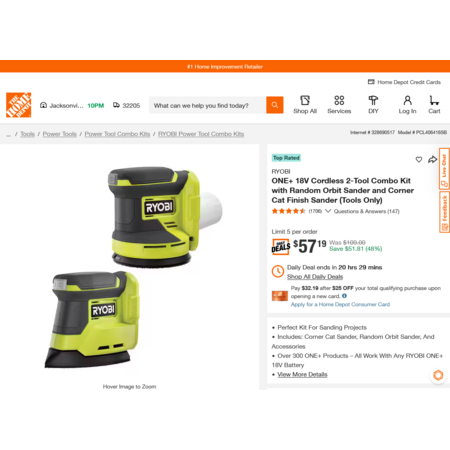Click the info icon beside new card

[344, 296]
